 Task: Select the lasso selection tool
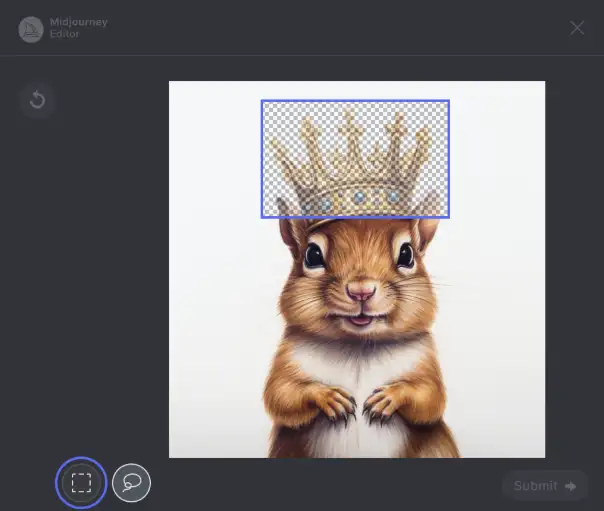coord(131,483)
